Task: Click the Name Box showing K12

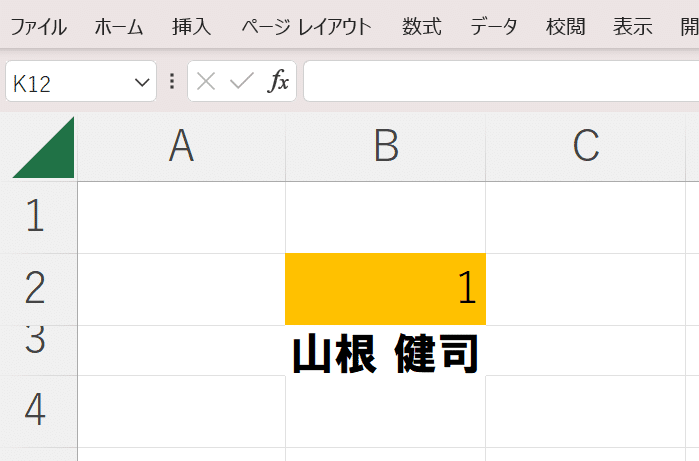Action: tap(81, 81)
